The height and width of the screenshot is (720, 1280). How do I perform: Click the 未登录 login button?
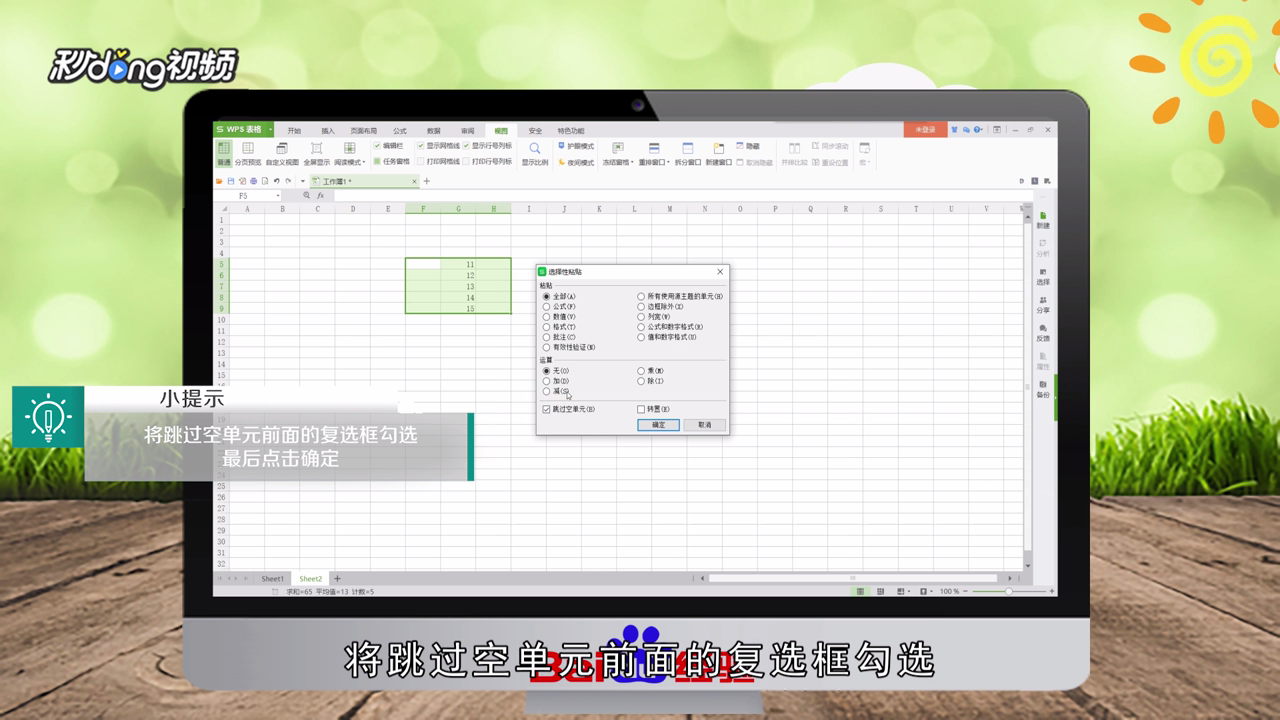pyautogui.click(x=925, y=130)
